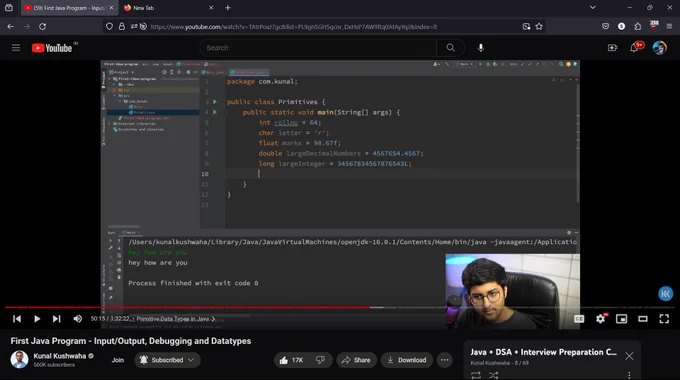The width and height of the screenshot is (680, 380).
Task: Click the address bar URL
Action: coord(294,26)
